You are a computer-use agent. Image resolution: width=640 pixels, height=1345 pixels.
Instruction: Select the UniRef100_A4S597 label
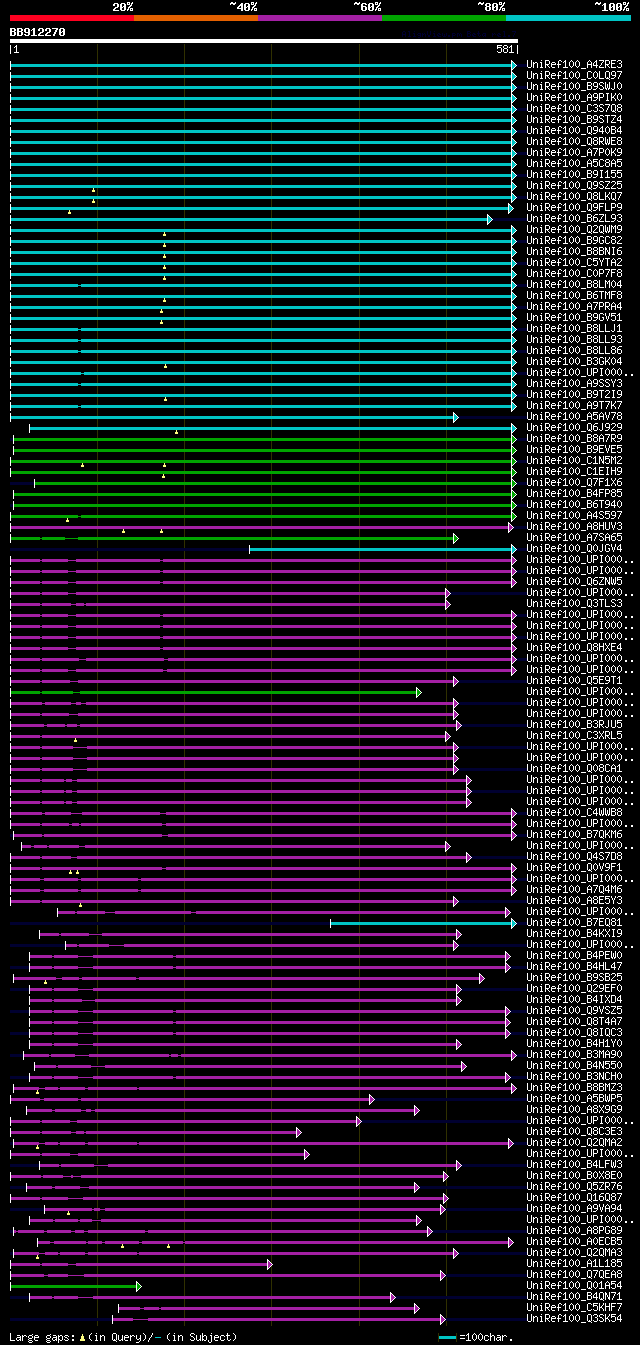click(574, 515)
